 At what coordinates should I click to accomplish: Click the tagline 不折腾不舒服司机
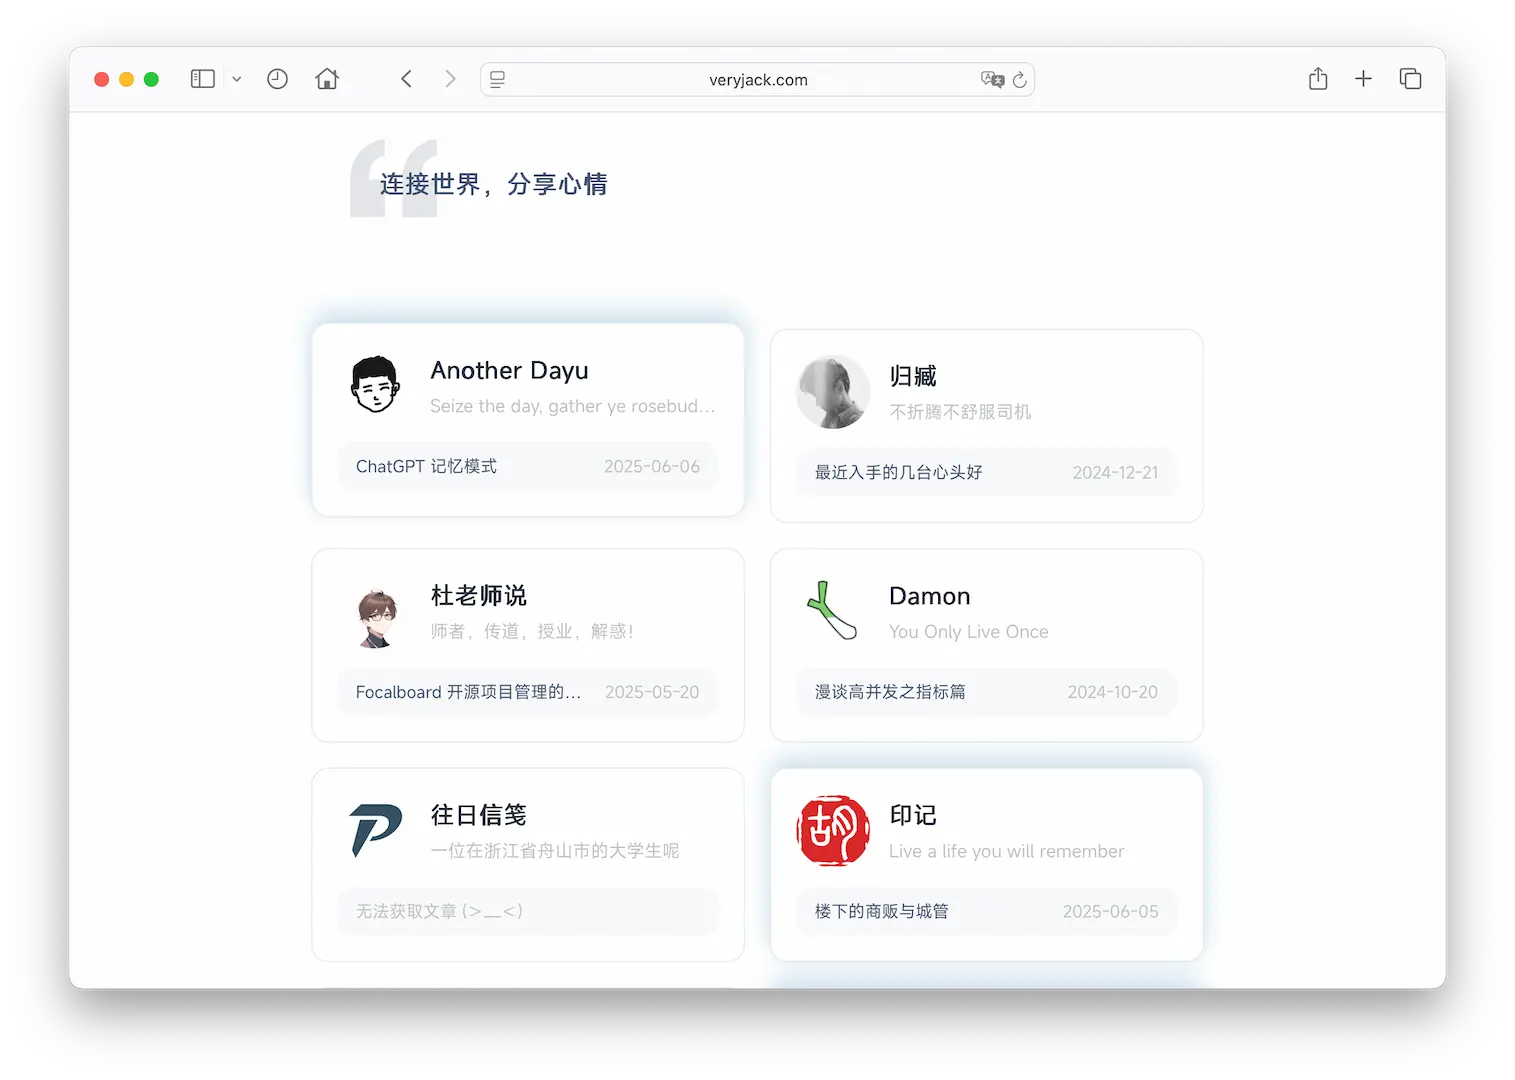click(960, 412)
